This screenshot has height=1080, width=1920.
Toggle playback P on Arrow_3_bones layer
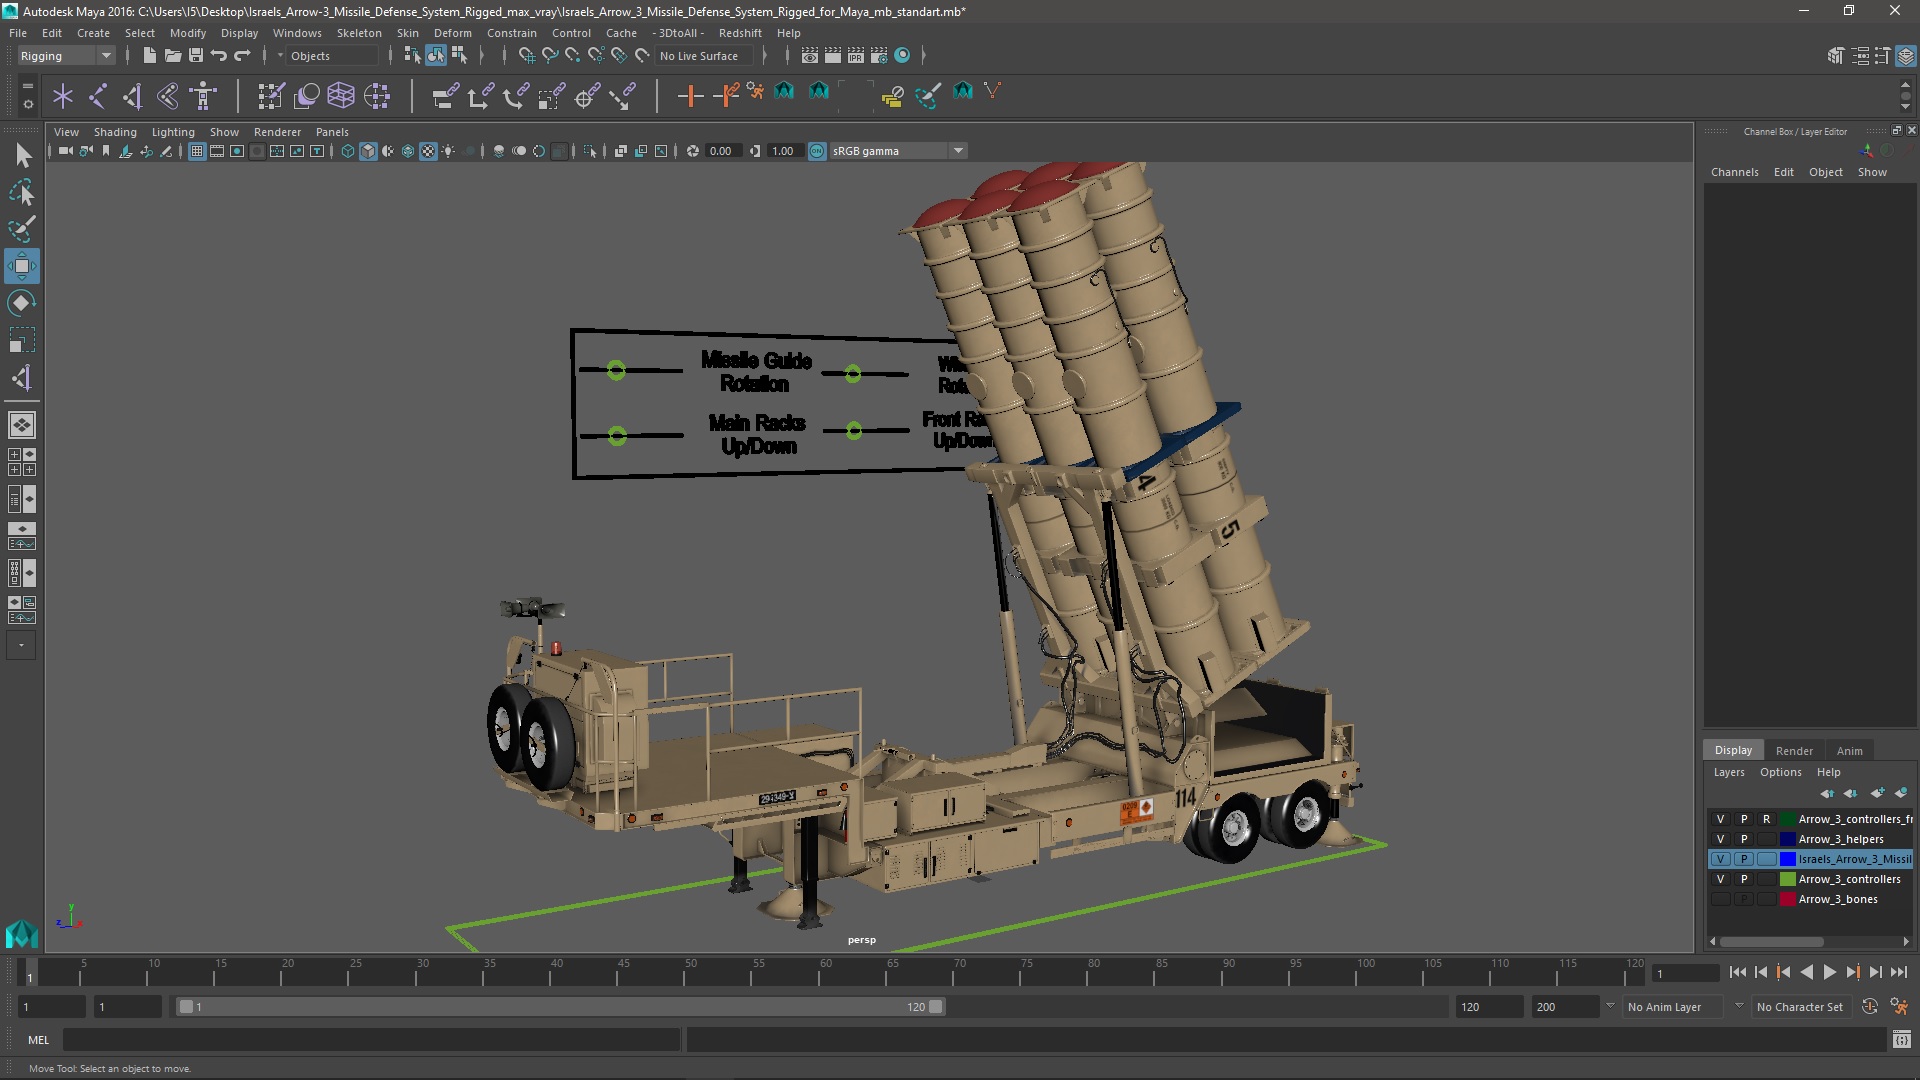pyautogui.click(x=1743, y=899)
